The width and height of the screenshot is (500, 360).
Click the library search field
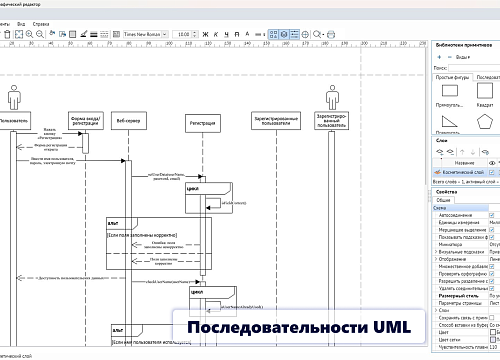tap(474, 68)
